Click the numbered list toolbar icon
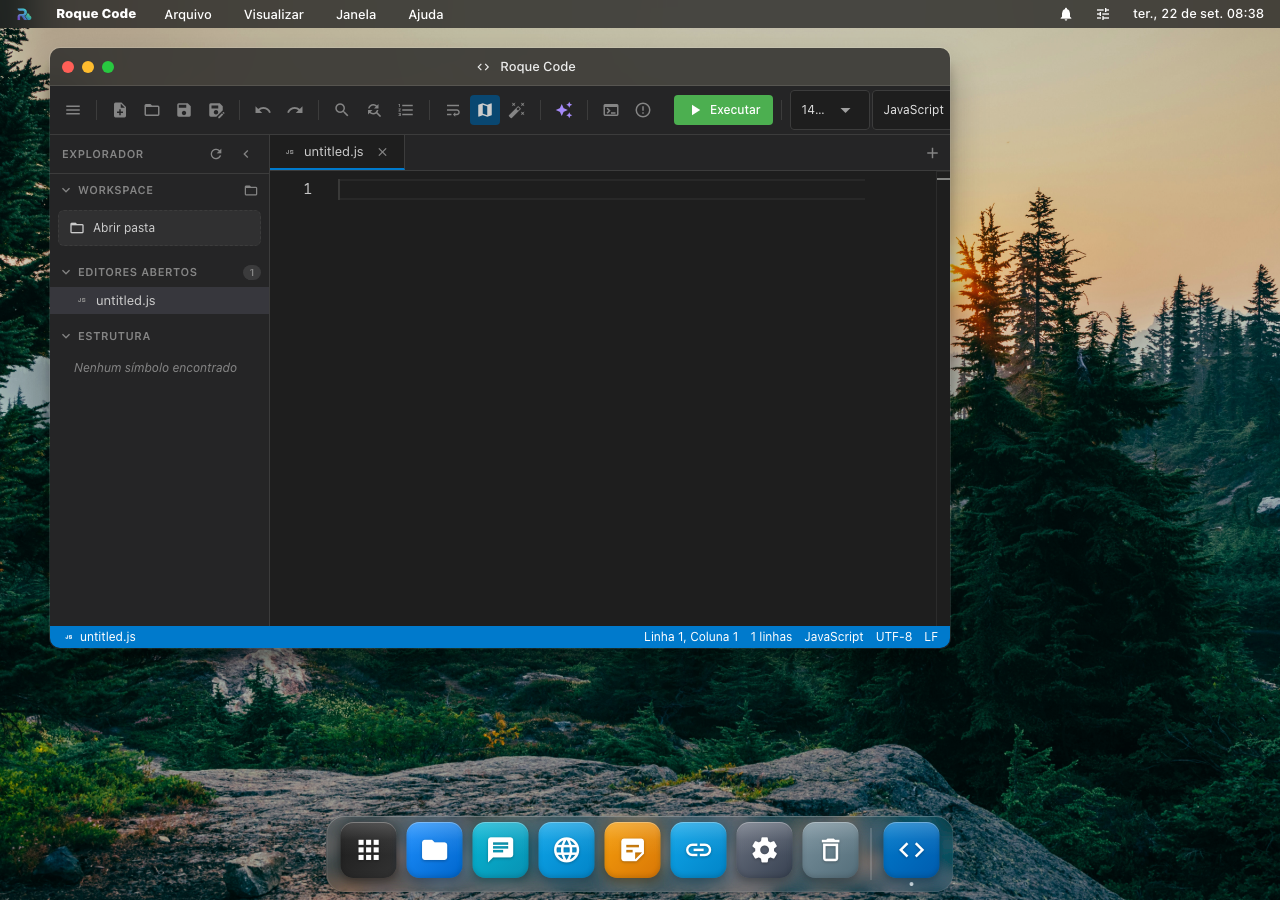1280x900 pixels. 406,110
